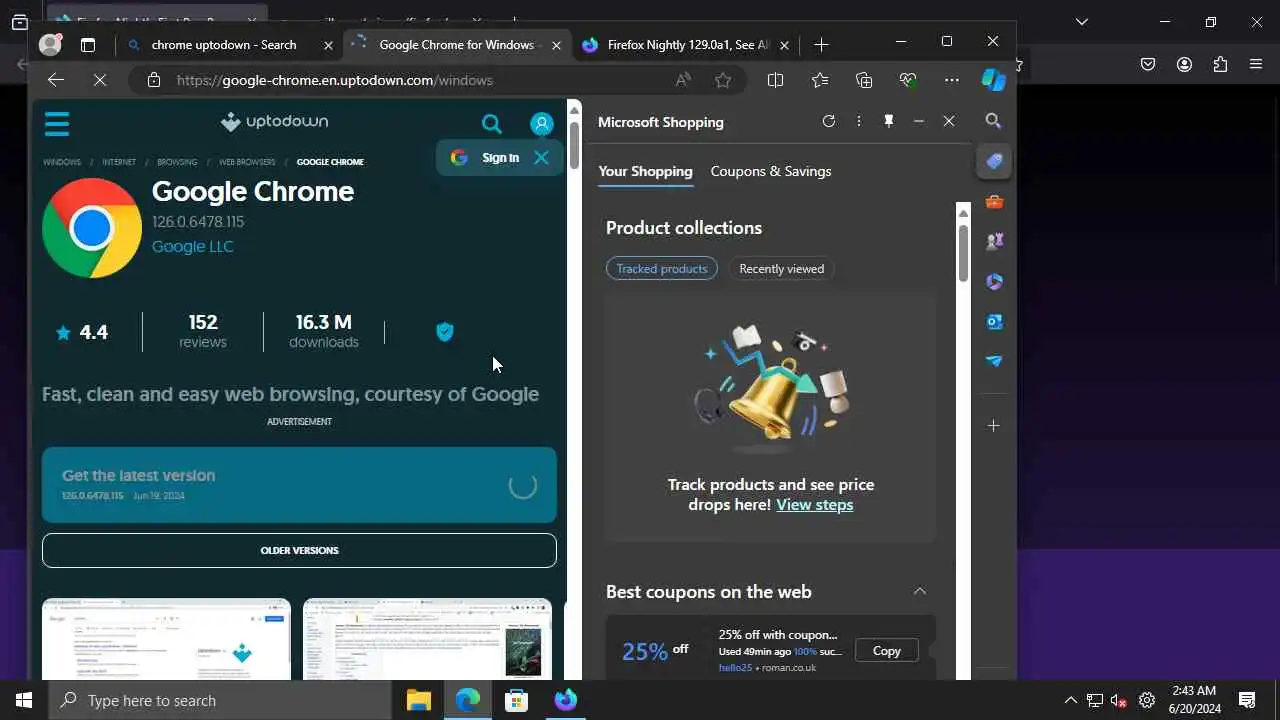
Task: Switch to Firefox Nightly 129.0a1 Edge tab
Action: click(x=688, y=45)
